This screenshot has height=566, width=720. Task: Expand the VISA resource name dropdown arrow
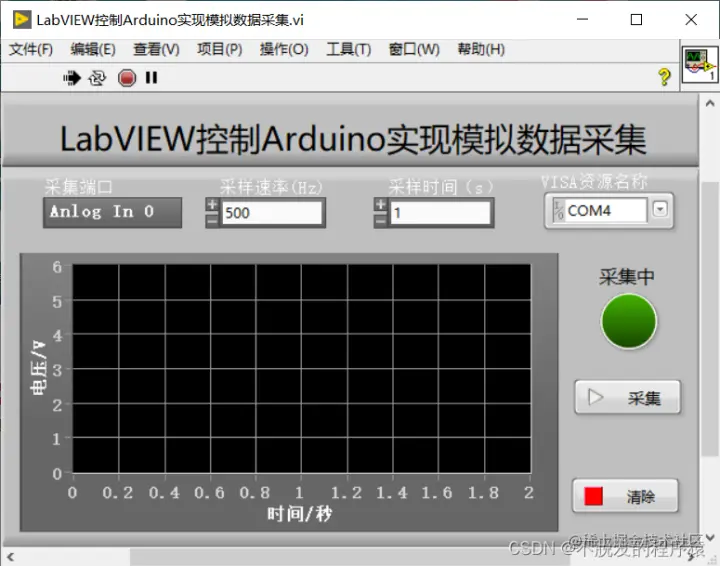tap(660, 210)
